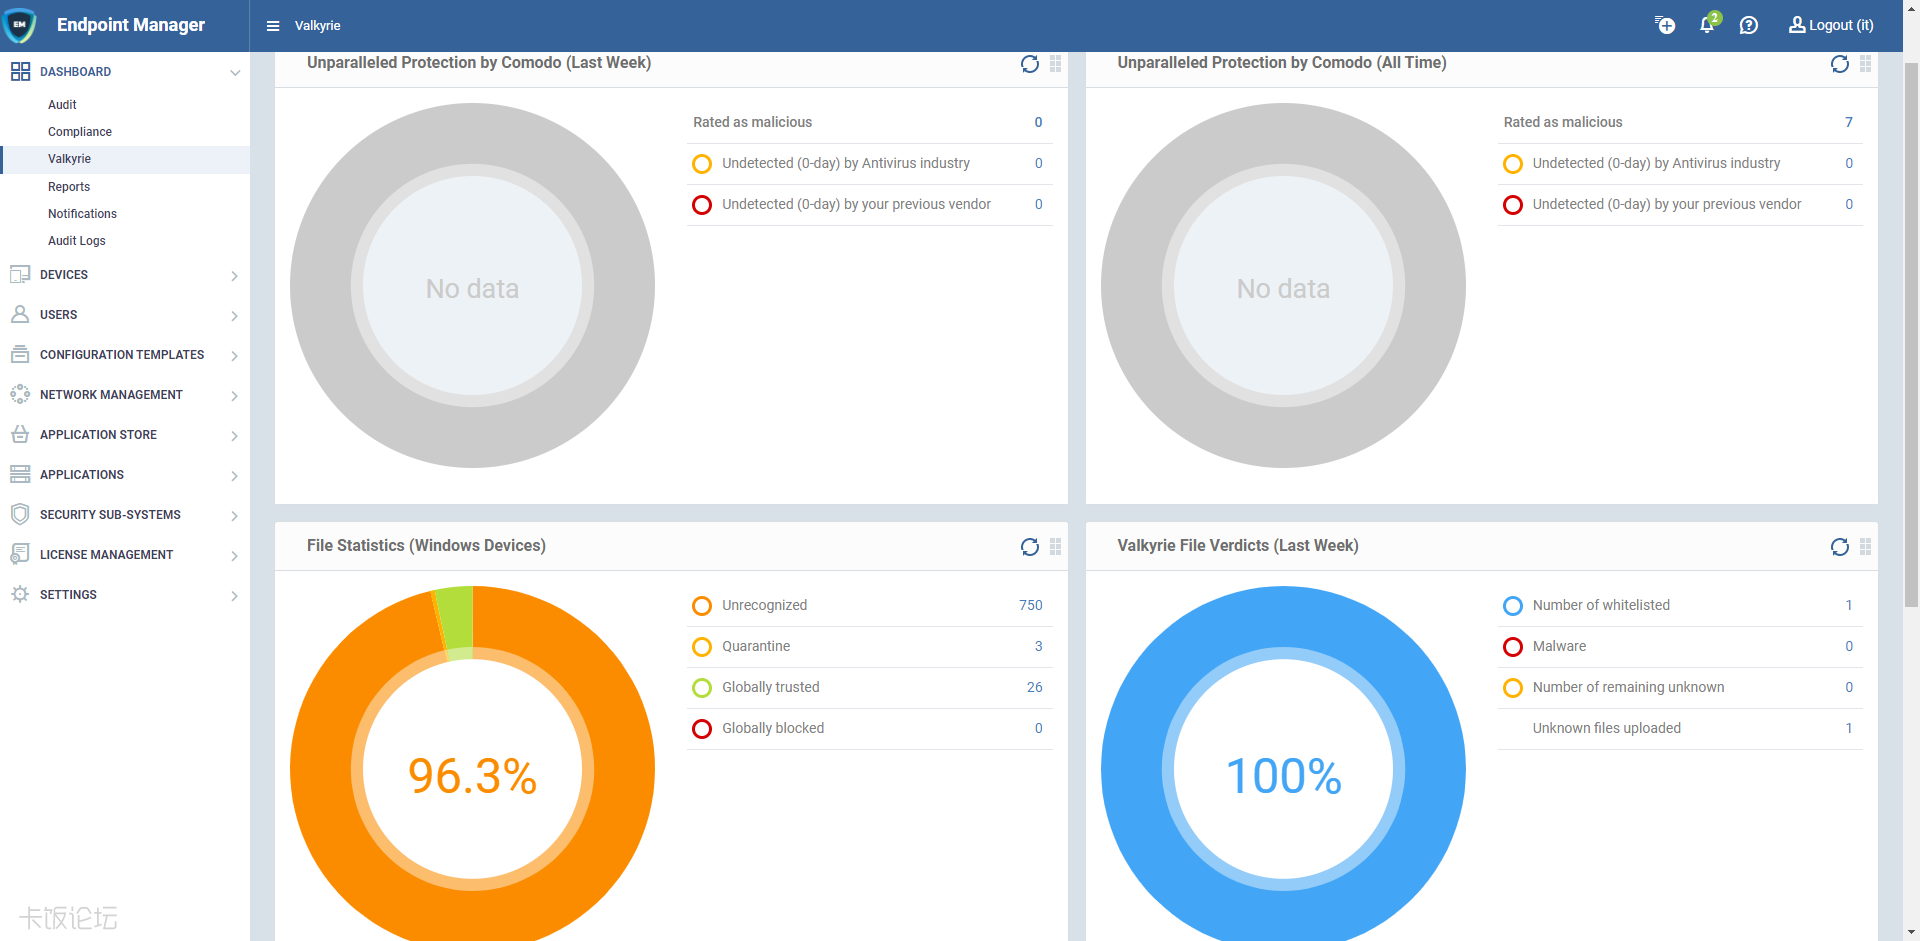Click the Endpoint Manager shield logo
1920x941 pixels.
(20, 25)
